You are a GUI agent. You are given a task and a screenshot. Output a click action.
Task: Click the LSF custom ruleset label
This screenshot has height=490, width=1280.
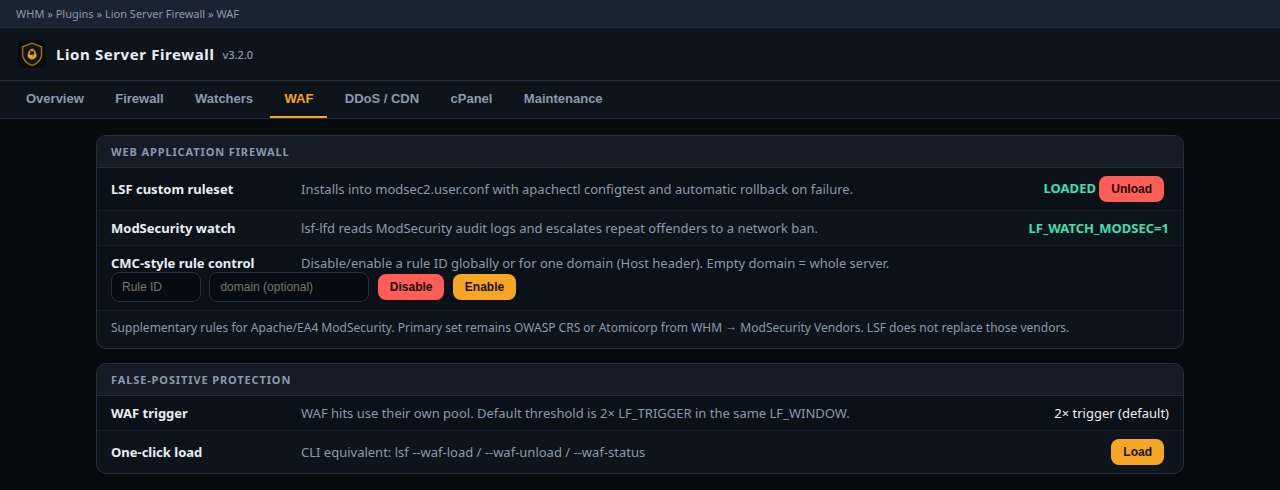click(172, 189)
